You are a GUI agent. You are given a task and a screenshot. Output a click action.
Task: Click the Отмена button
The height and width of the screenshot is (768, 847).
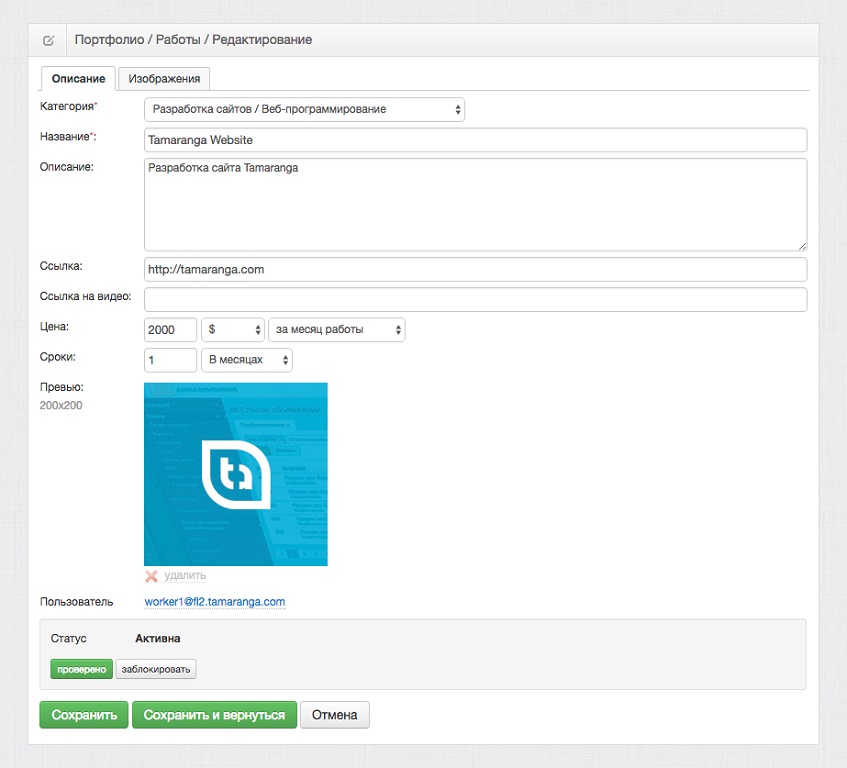coord(335,715)
